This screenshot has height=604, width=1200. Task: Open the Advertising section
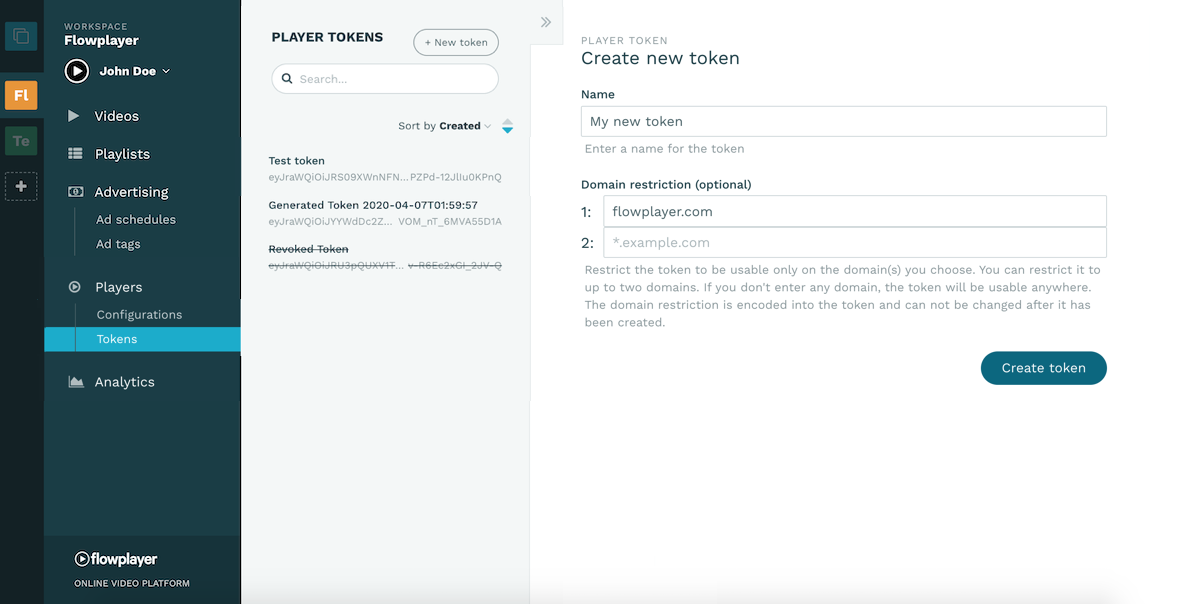coord(131,192)
